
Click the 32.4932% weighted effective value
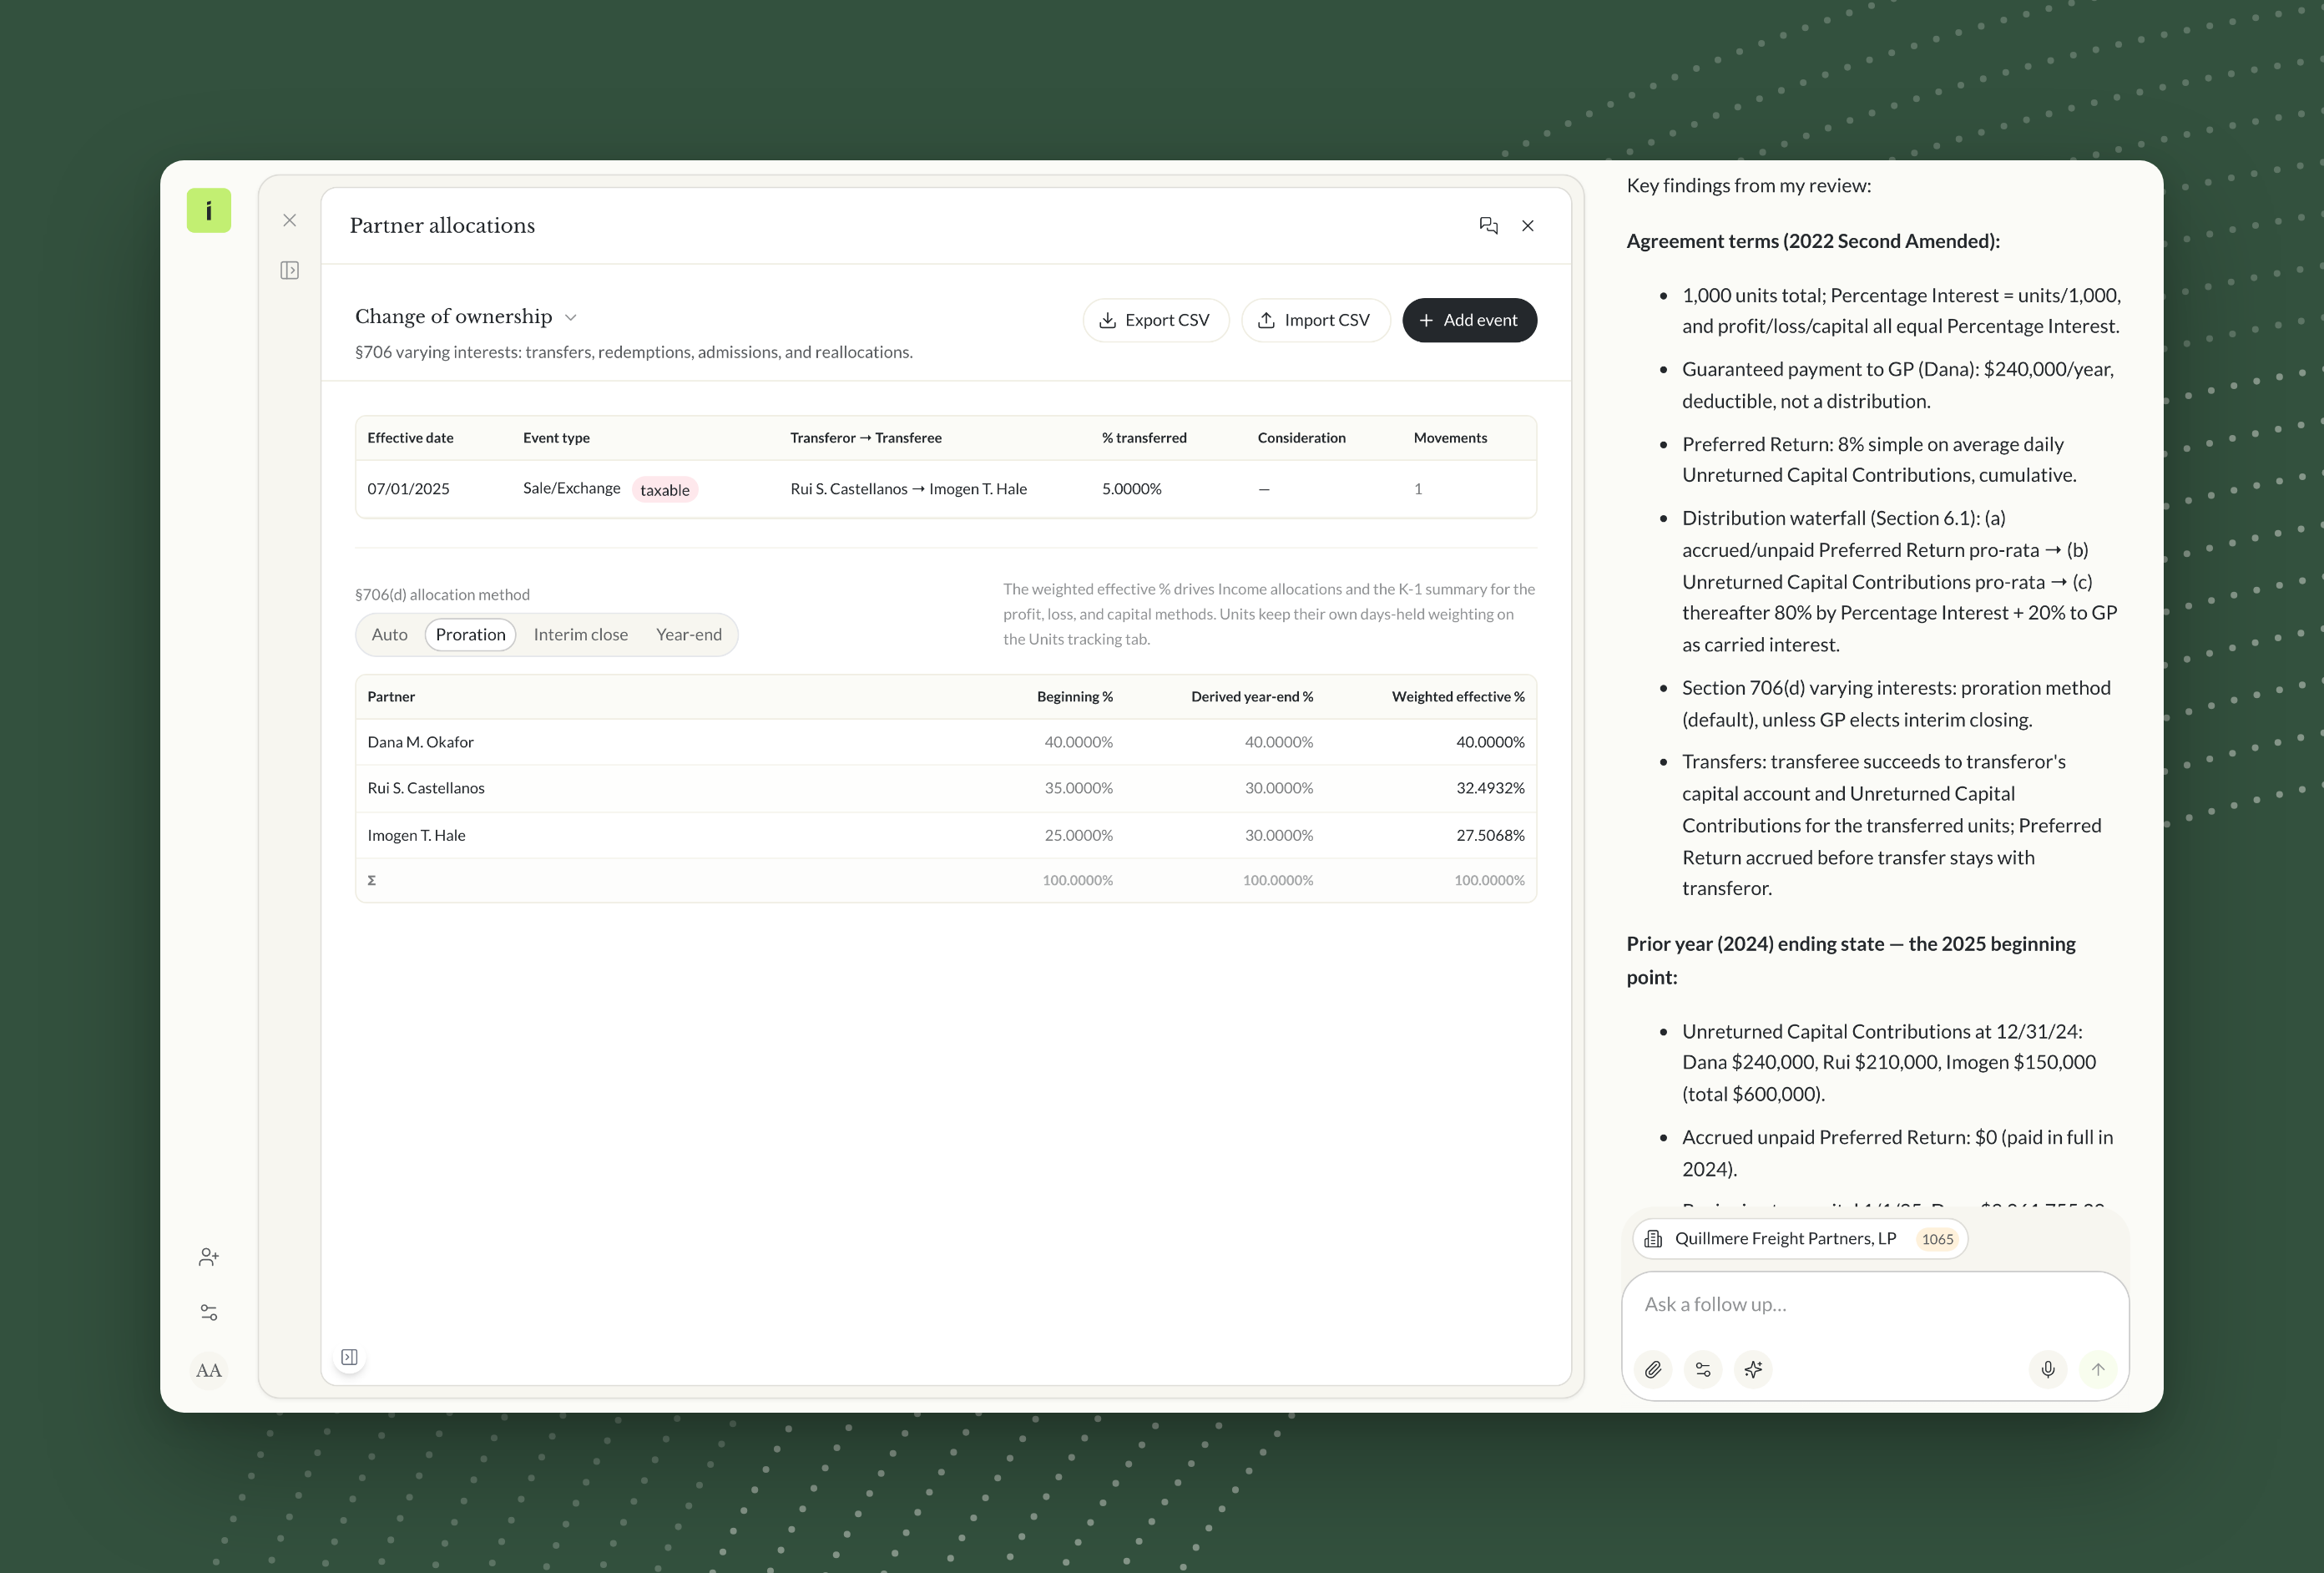click(1490, 788)
